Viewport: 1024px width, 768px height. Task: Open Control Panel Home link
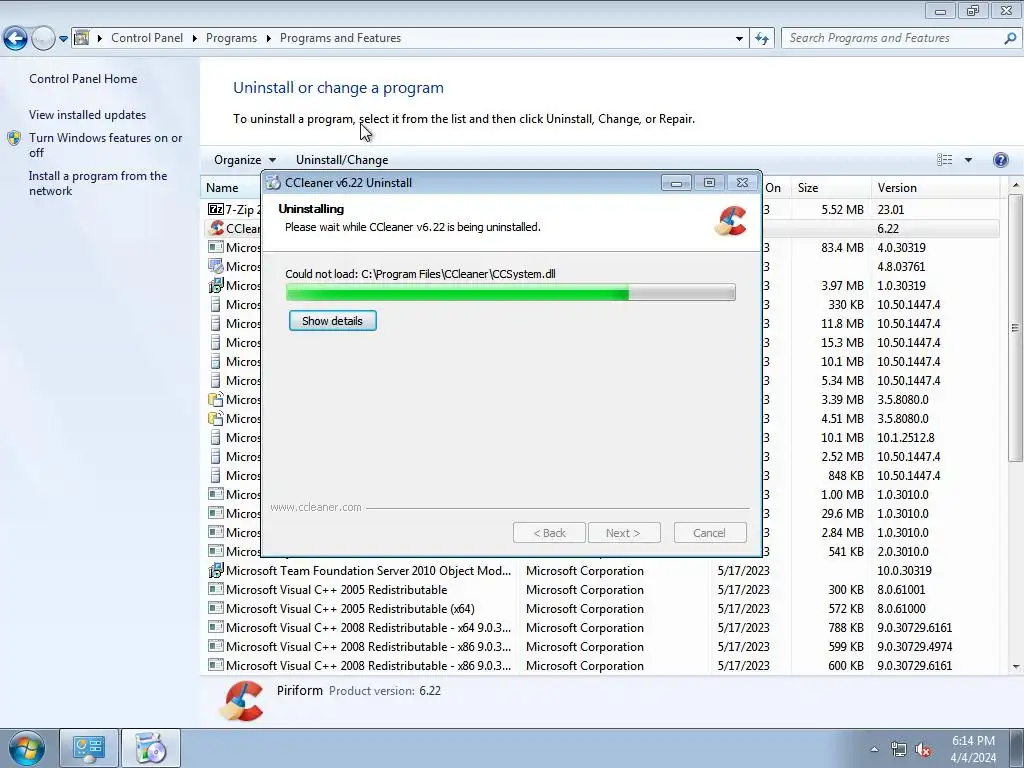[x=83, y=78]
